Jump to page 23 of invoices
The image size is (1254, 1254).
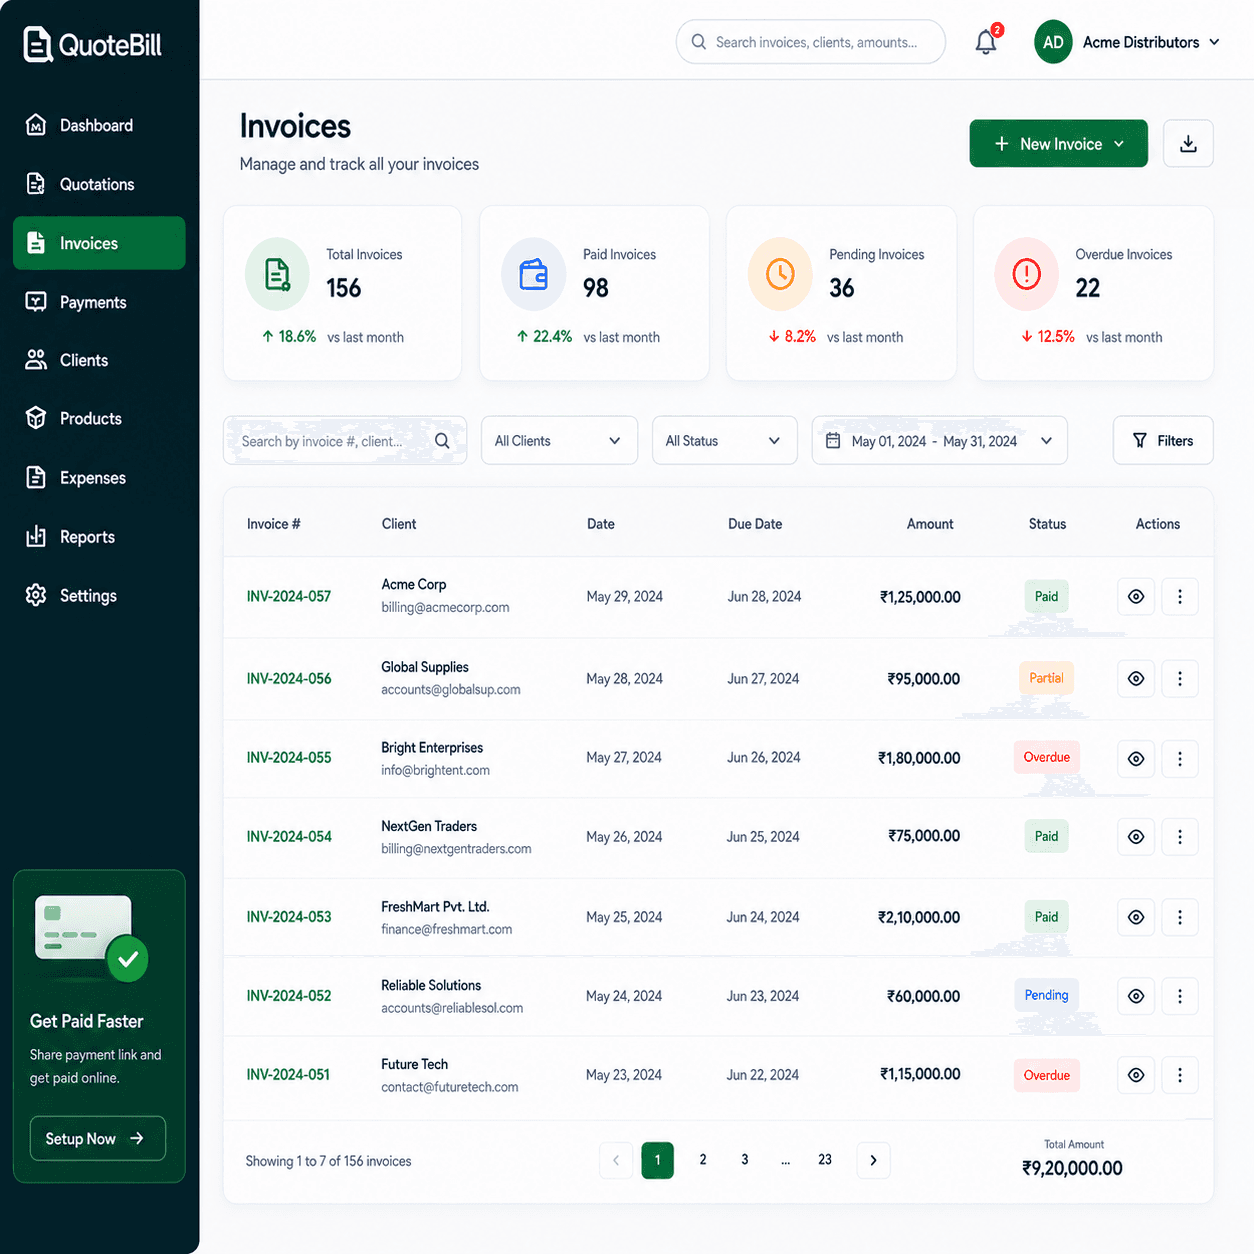[x=825, y=1160]
